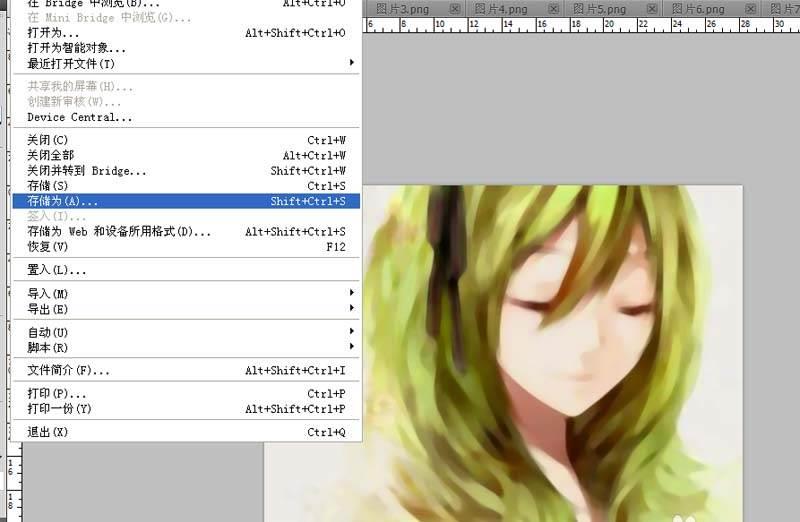
Task: Select 置入(L)... menu item
Action: coord(186,269)
